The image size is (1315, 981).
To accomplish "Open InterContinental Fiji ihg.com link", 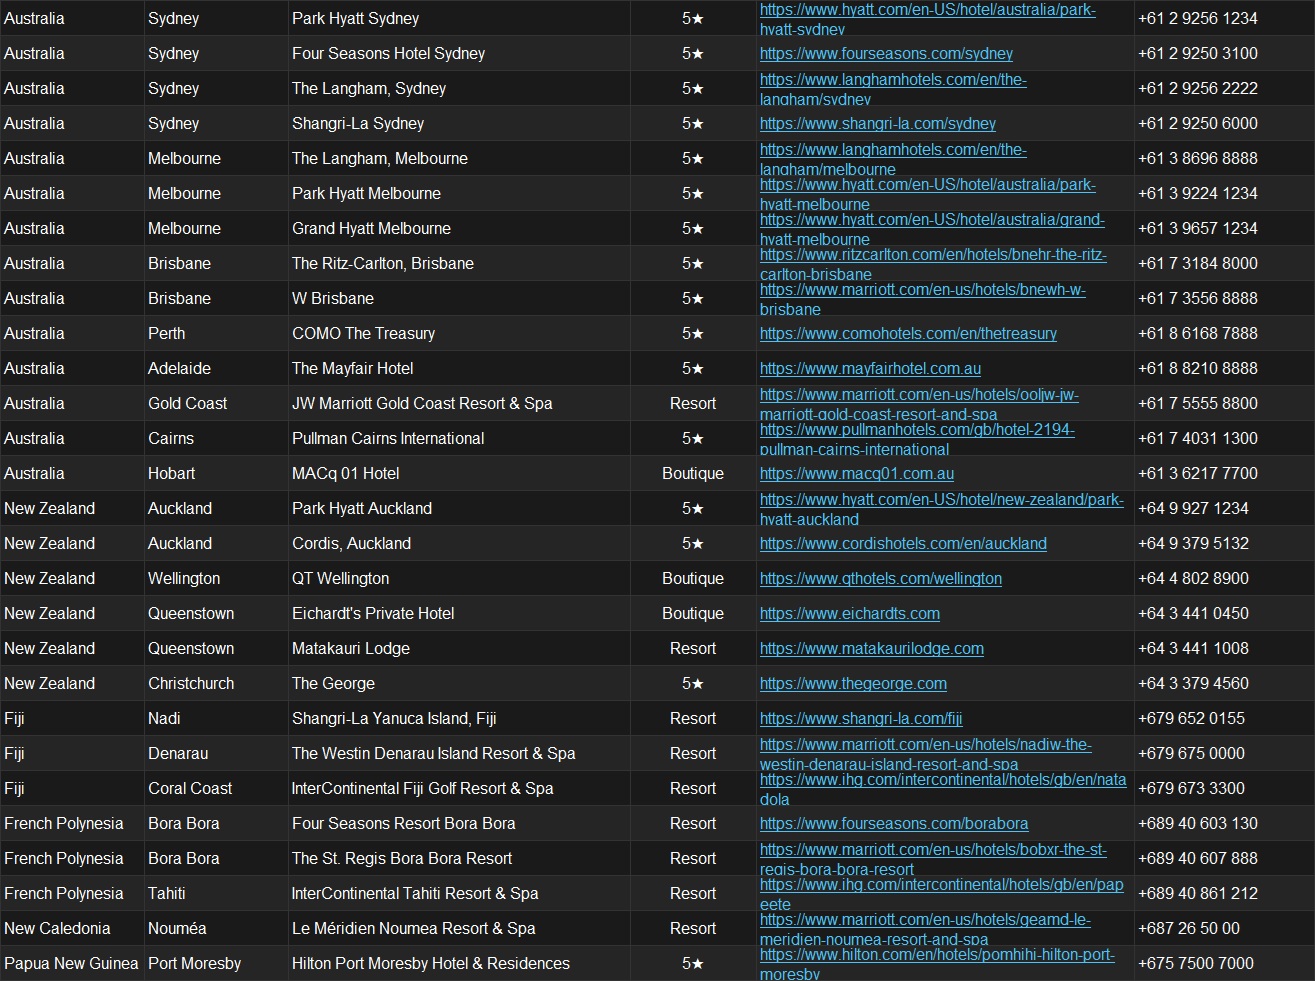I will click(943, 788).
